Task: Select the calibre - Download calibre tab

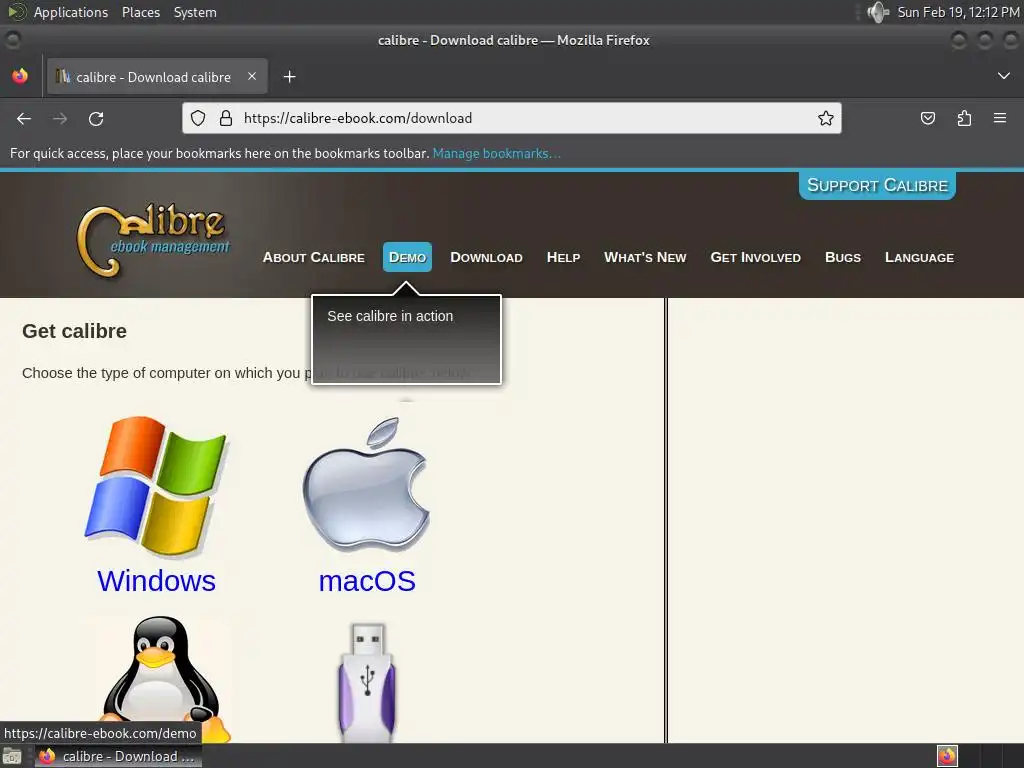Action: point(157,77)
